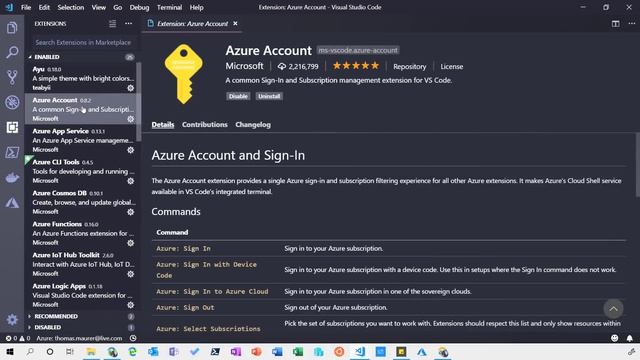
Task: Open the Azure view in activity bar
Action: [12, 203]
